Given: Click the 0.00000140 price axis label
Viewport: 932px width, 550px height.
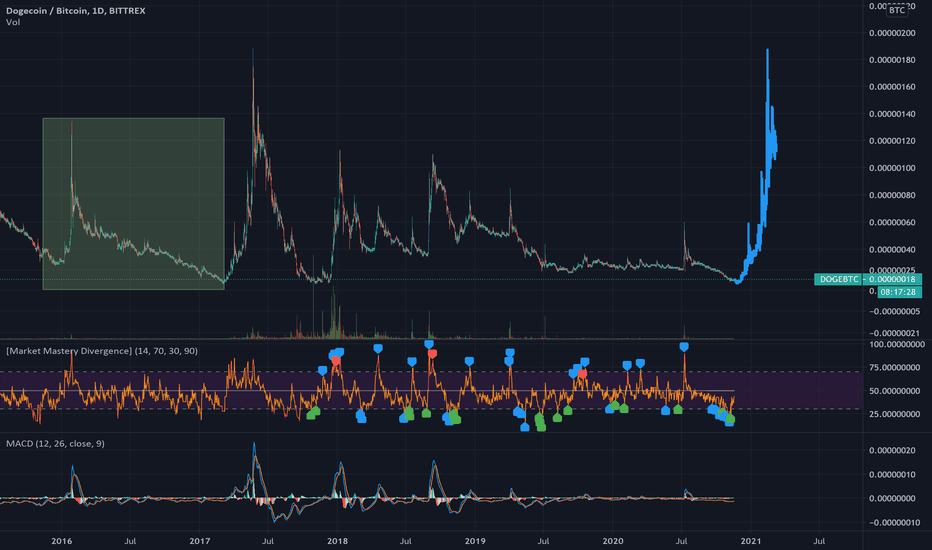Looking at the screenshot, I should (x=892, y=114).
